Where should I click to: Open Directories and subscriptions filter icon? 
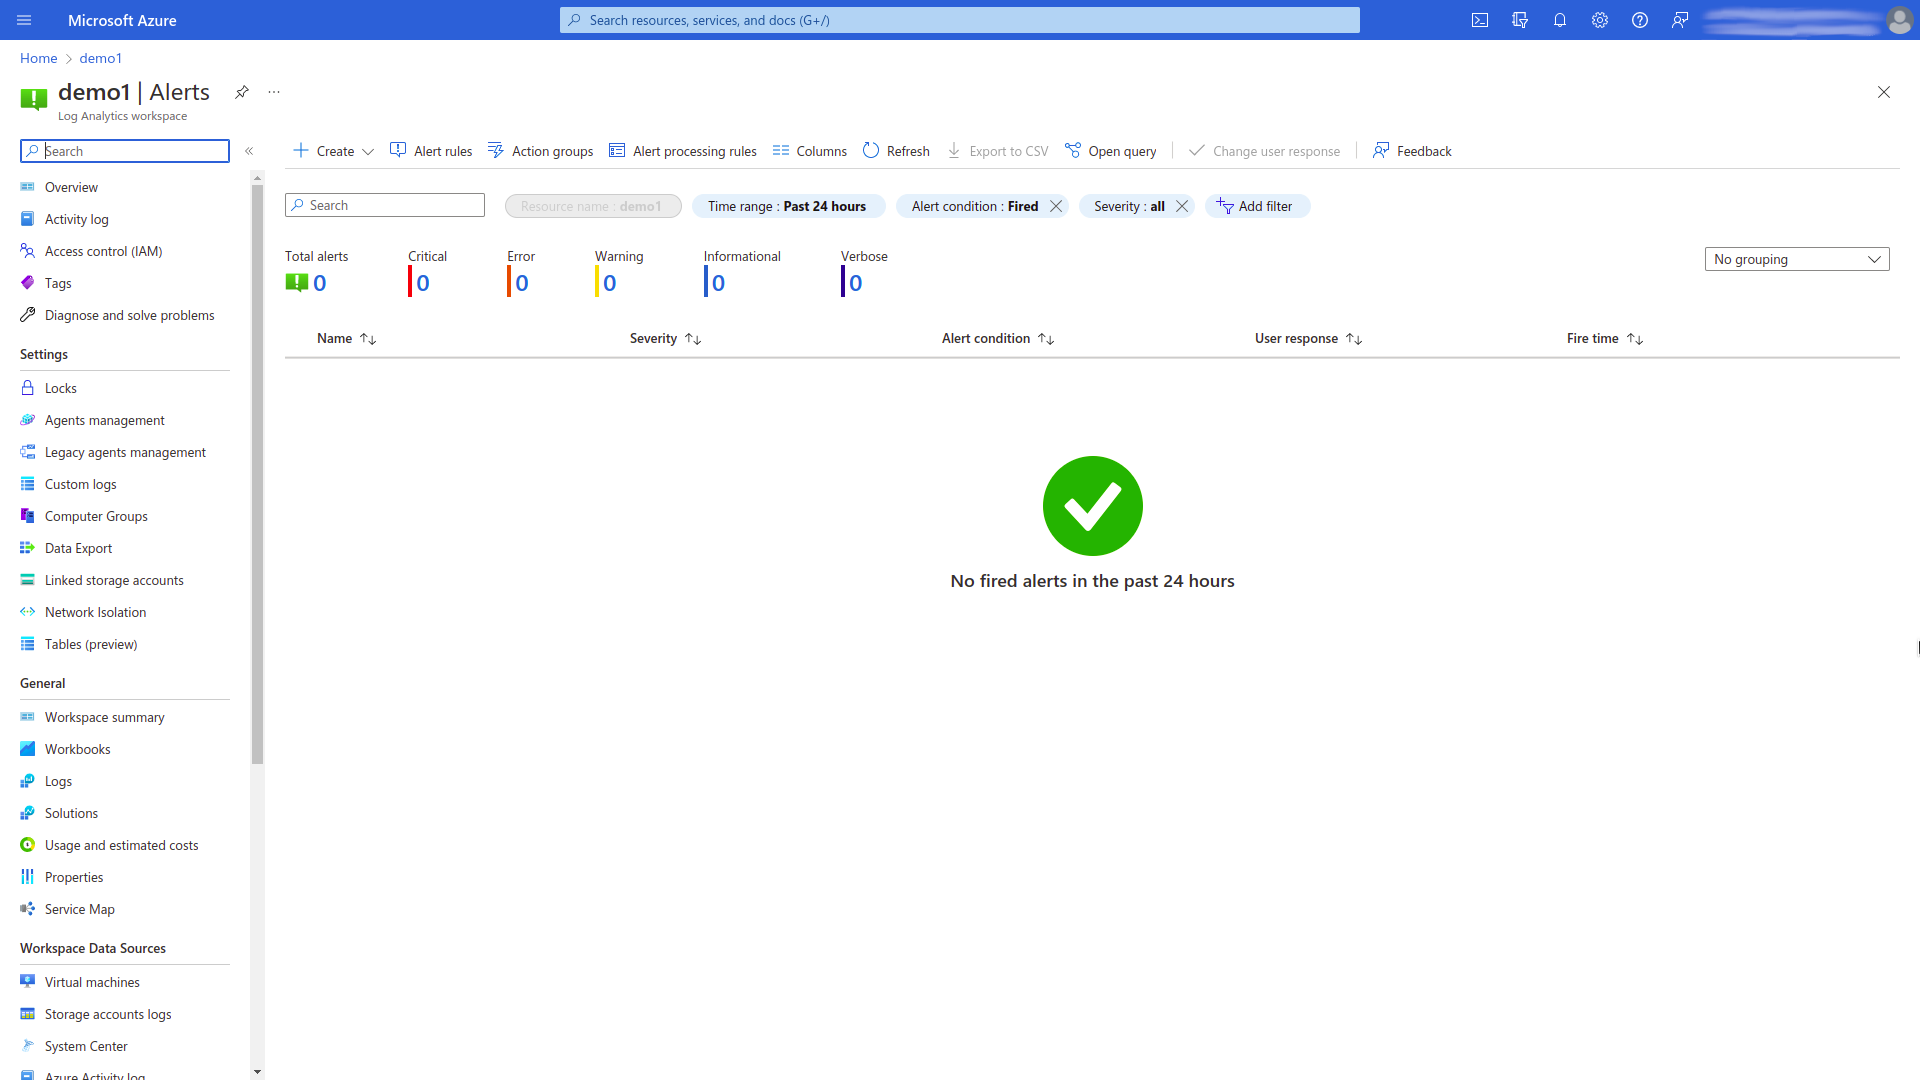(1520, 20)
